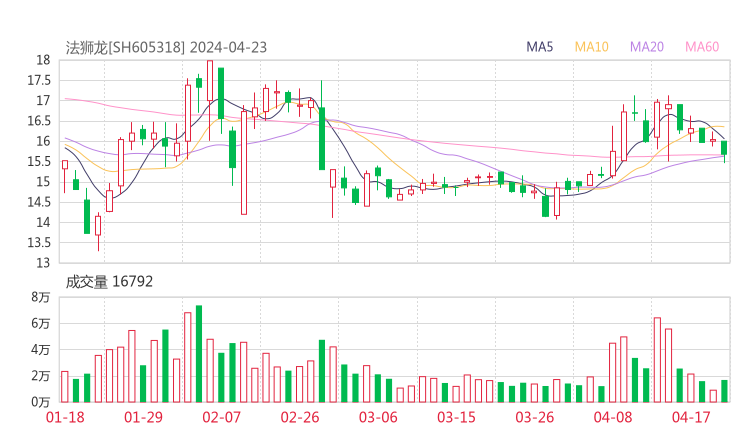Click the tallest green volume bar
The image size is (740, 440).
tap(199, 354)
